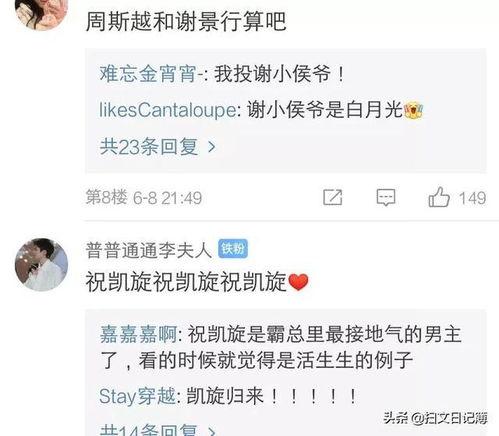
Task: Click the 149 like count
Action: click(472, 198)
